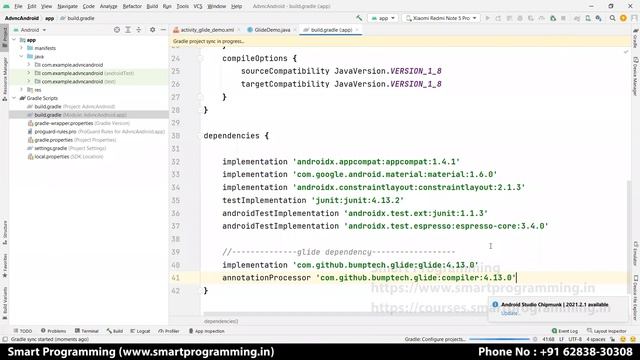640x360 pixels.
Task: Open the Build menu
Action: coord(152,6)
